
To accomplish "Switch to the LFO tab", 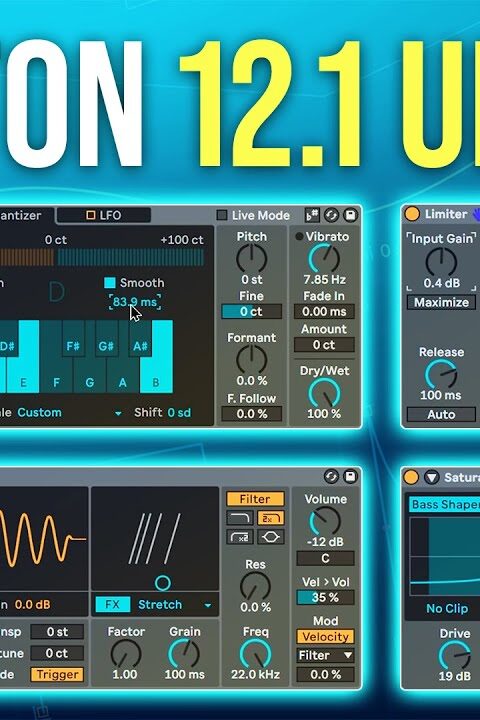I will click(x=104, y=215).
